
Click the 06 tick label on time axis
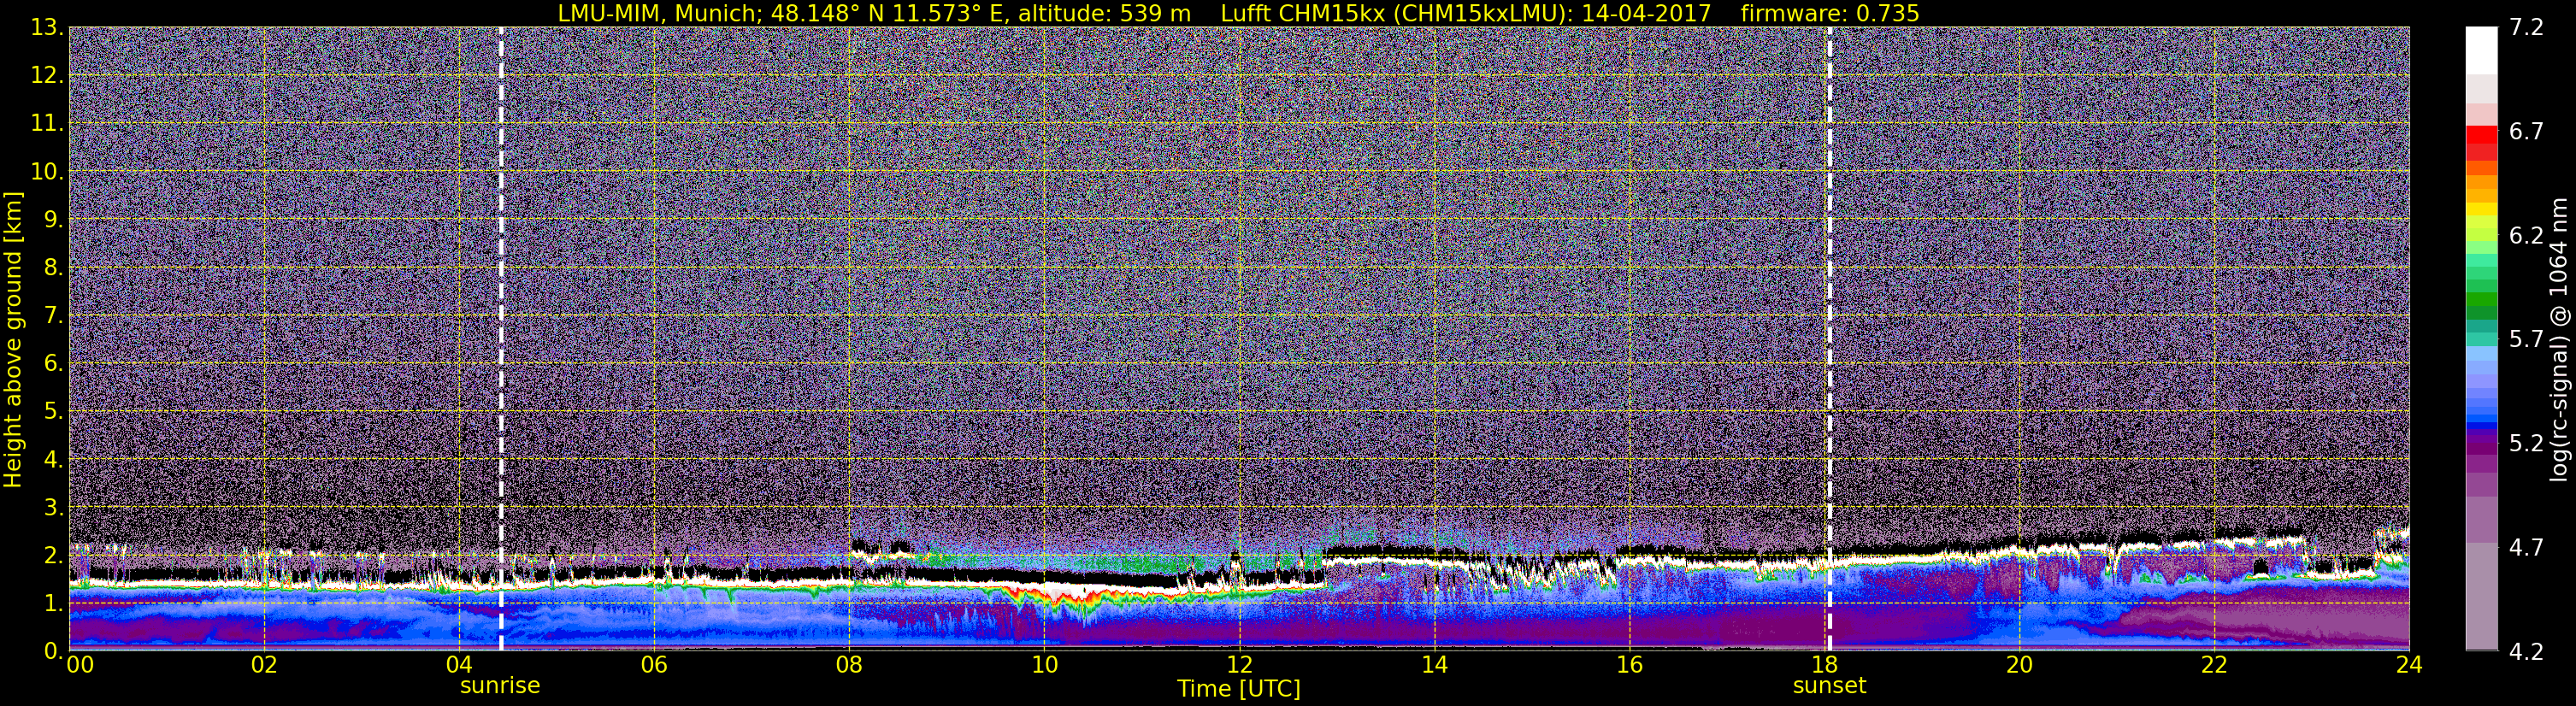coord(654,665)
